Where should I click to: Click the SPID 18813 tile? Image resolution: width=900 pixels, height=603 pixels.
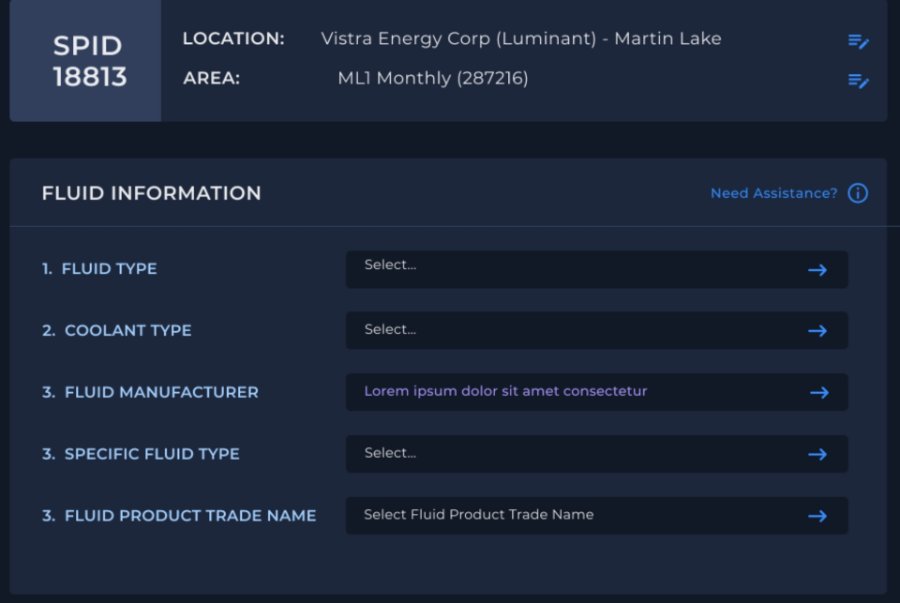[x=86, y=61]
